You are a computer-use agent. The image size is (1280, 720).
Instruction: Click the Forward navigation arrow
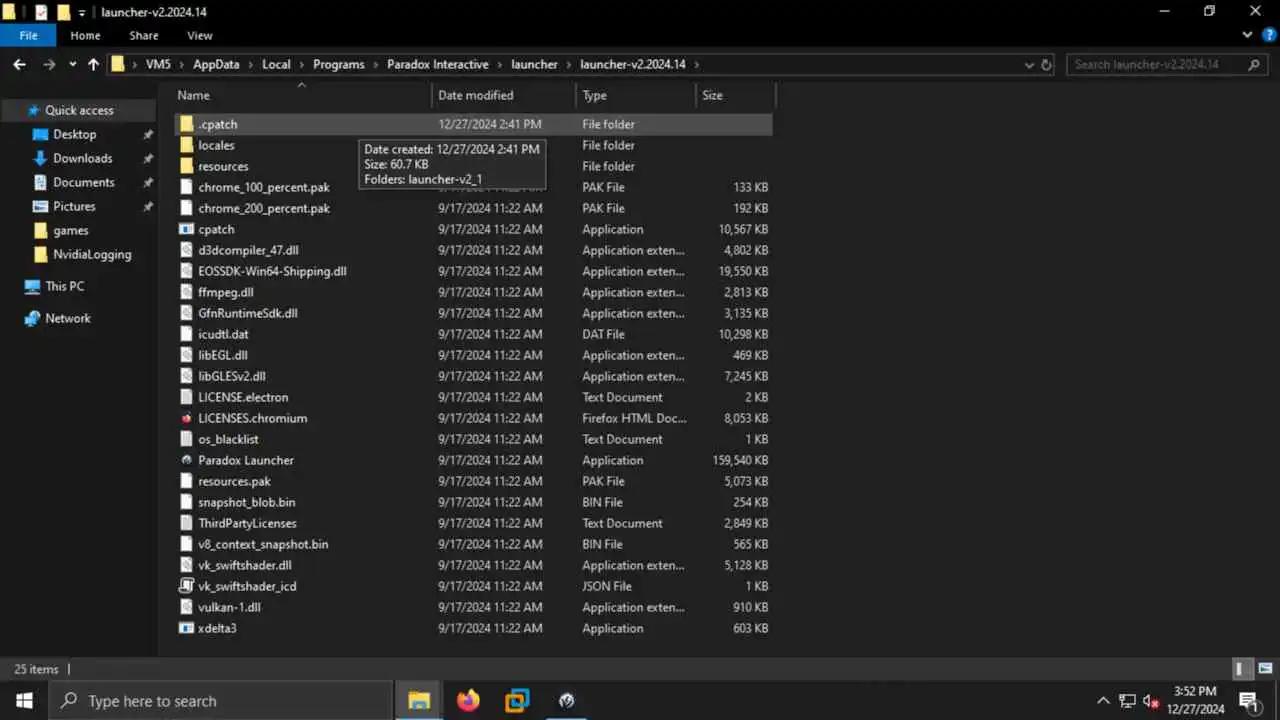[49, 64]
